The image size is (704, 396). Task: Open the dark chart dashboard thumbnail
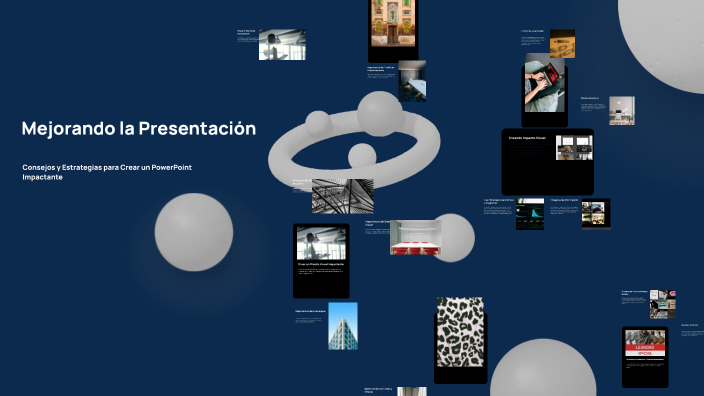pyautogui.click(x=530, y=214)
